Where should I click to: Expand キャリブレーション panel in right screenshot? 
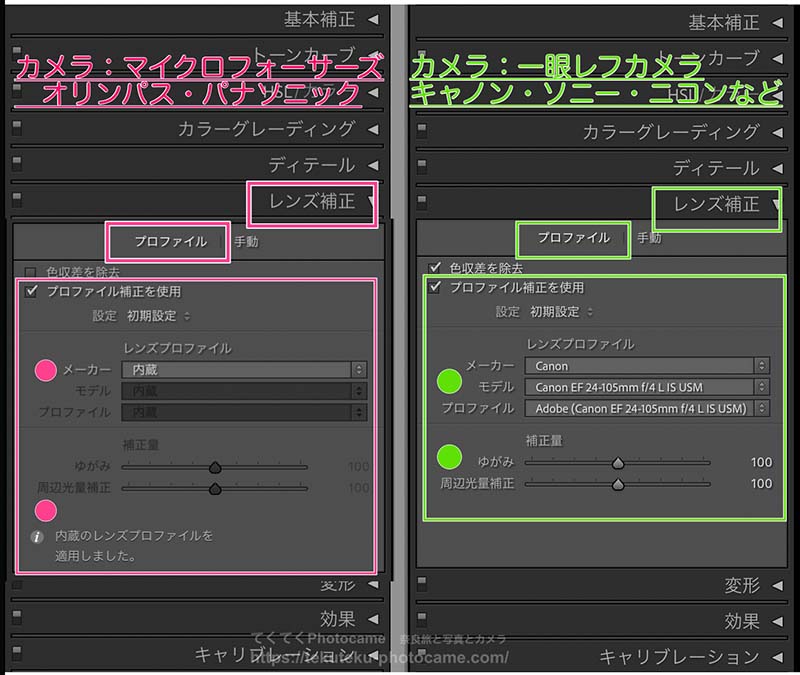pyautogui.click(x=778, y=657)
